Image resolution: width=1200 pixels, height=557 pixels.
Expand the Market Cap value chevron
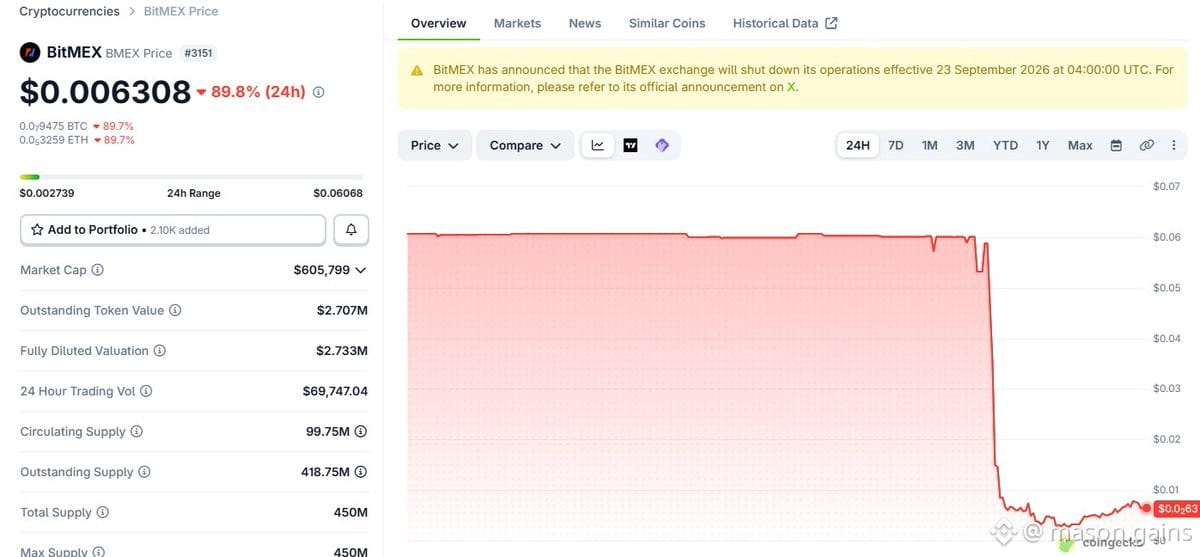tap(361, 270)
